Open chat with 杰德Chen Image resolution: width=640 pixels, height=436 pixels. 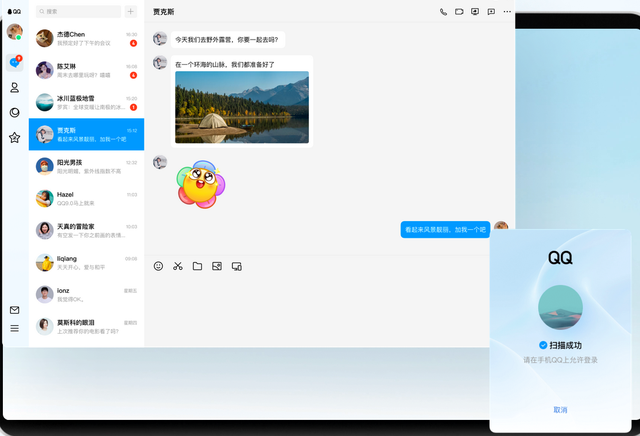87,38
